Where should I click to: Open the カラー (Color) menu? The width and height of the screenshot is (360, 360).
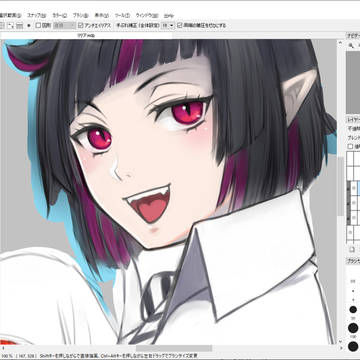tap(59, 15)
